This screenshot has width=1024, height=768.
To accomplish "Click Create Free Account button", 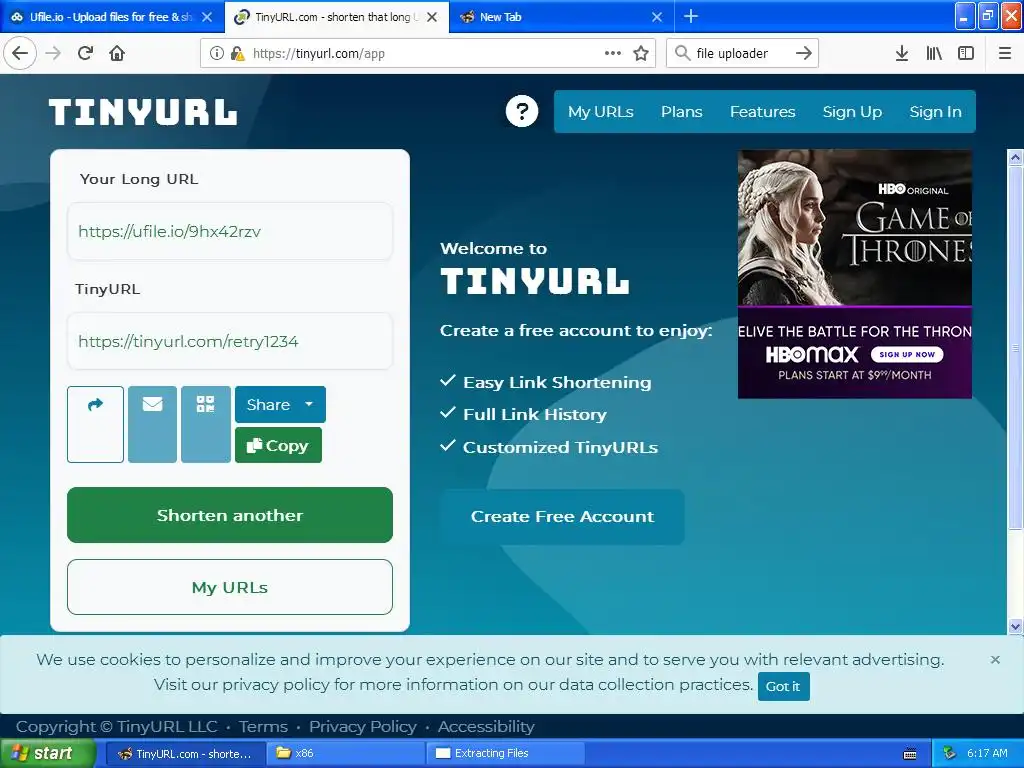I will pos(562,517).
